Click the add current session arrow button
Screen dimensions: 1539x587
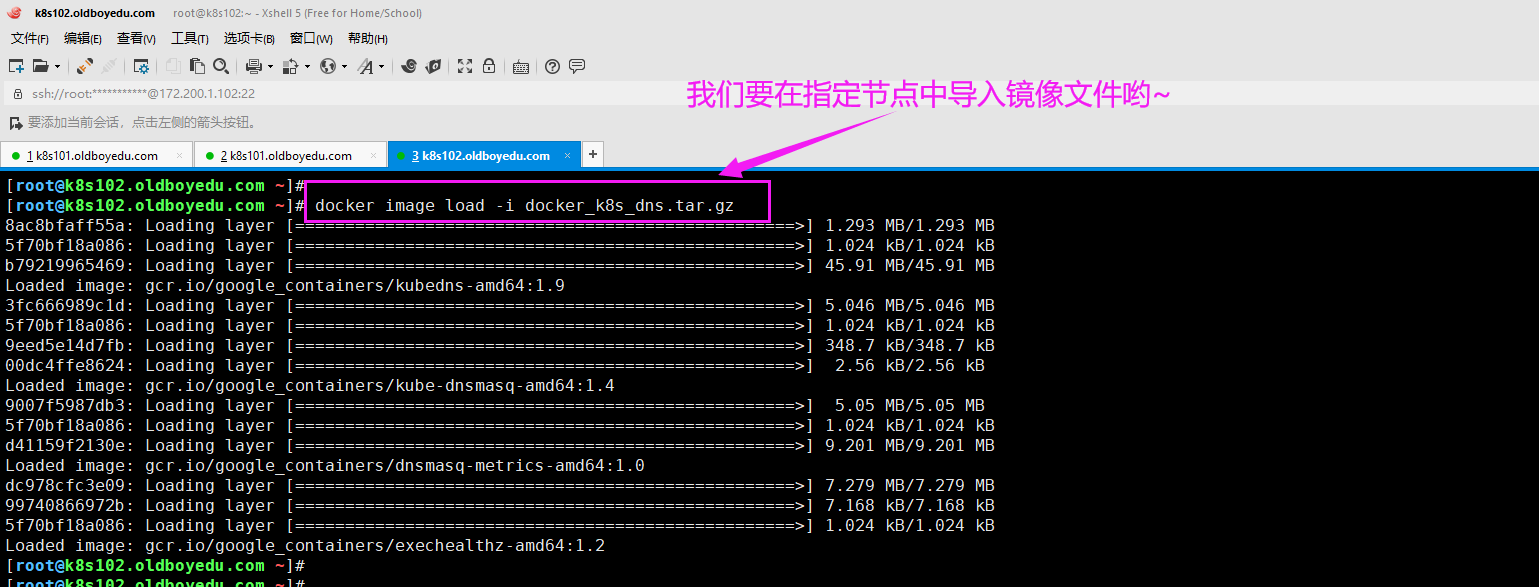click(15, 123)
